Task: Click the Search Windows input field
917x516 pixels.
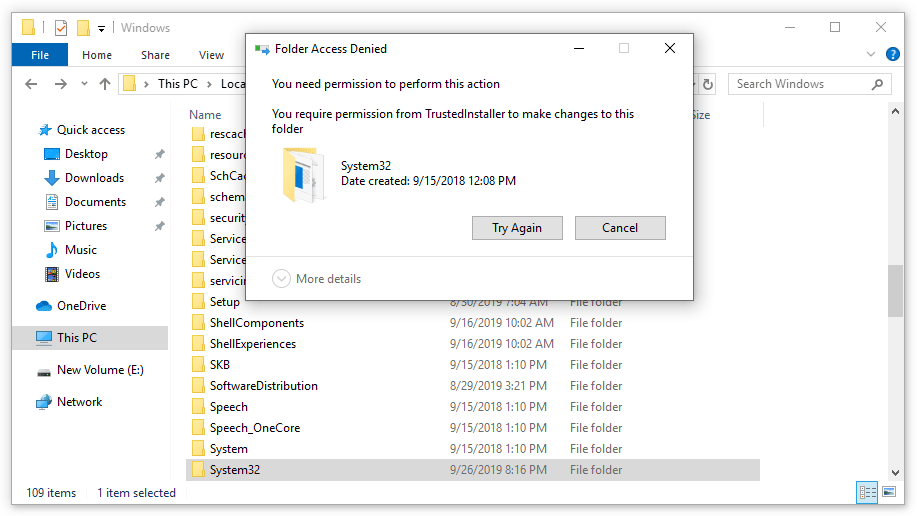Action: click(800, 84)
